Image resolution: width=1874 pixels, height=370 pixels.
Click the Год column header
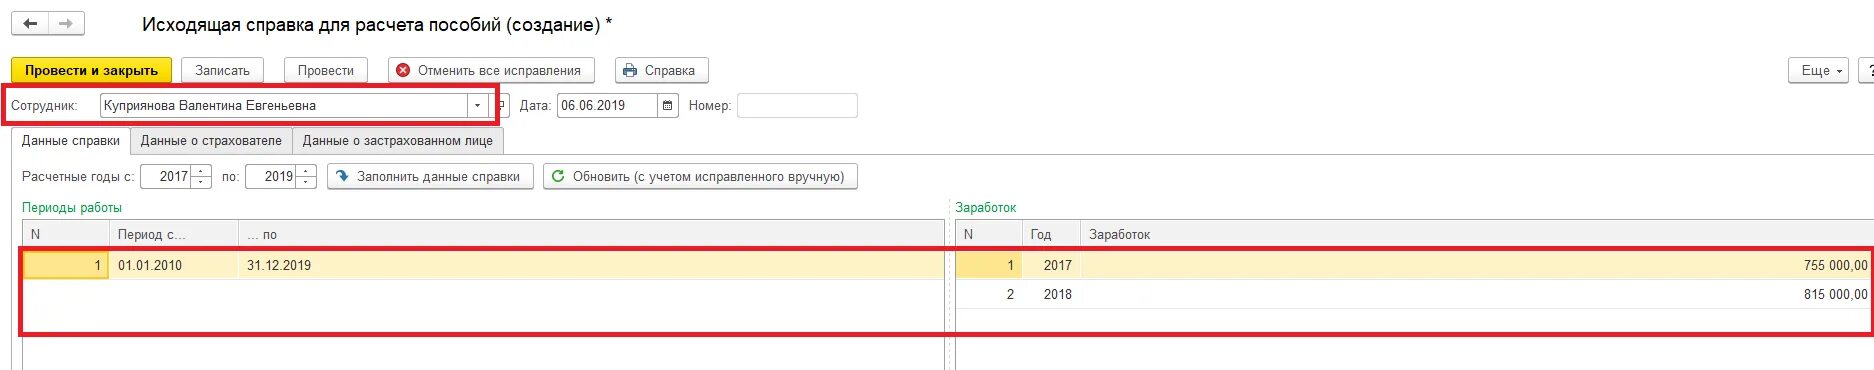[1051, 234]
